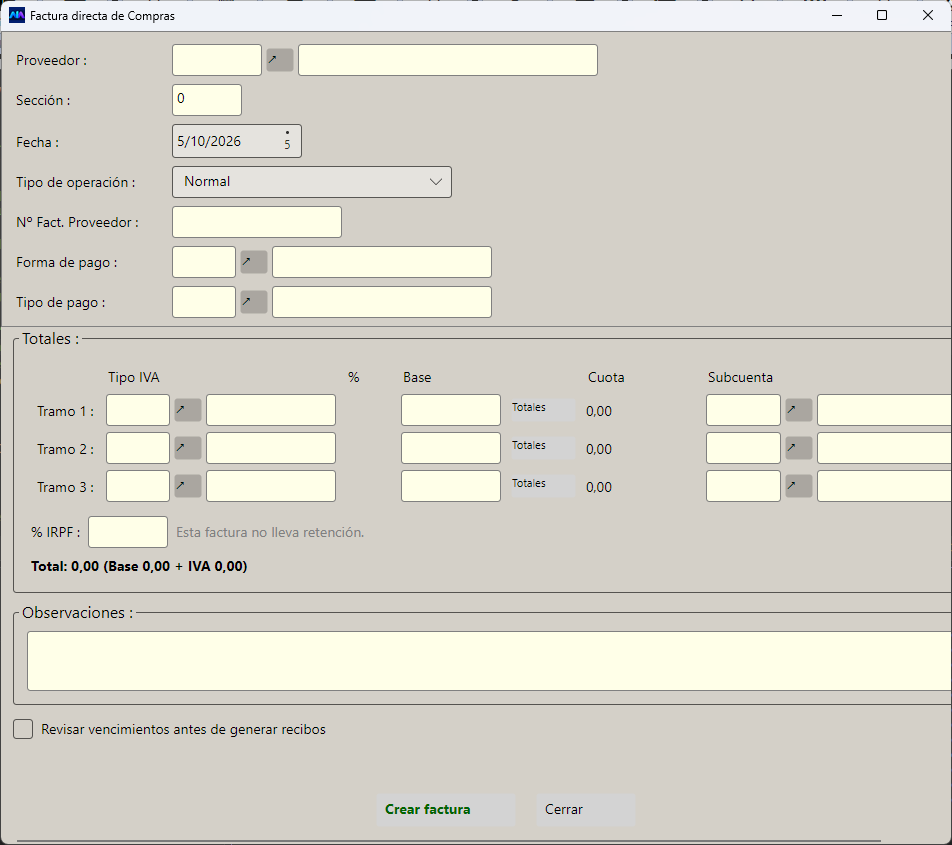
Task: Click into the Observaciones text area
Action: (x=489, y=661)
